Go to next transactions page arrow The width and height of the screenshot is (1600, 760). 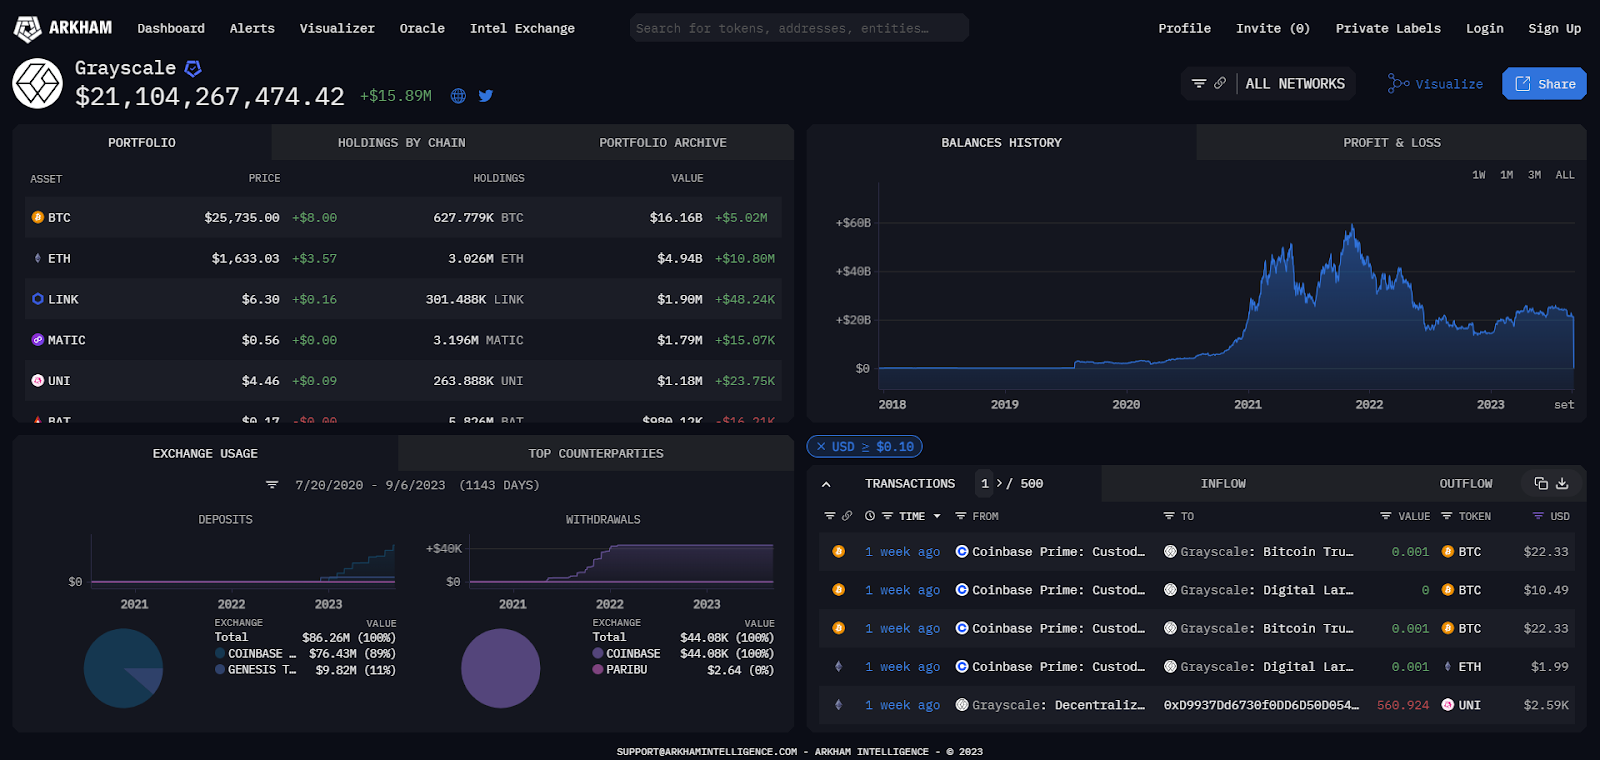point(999,484)
